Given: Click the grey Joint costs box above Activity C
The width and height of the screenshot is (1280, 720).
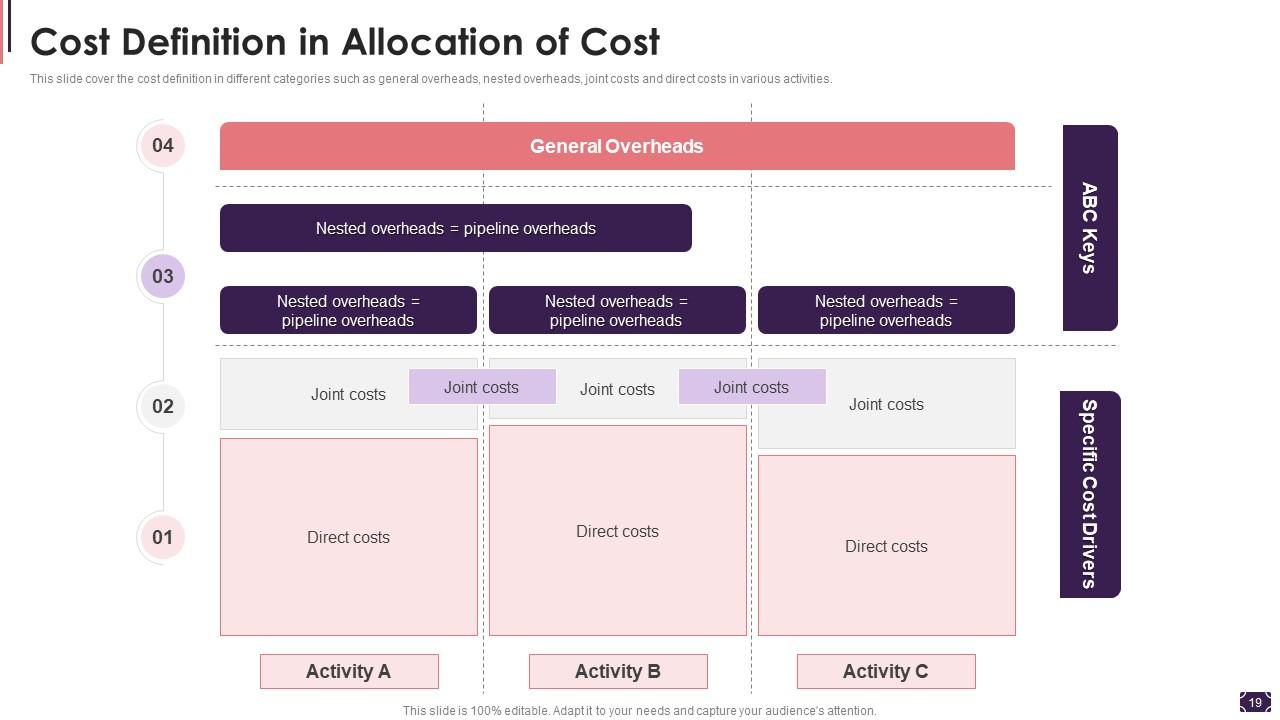Looking at the screenshot, I should point(886,418).
